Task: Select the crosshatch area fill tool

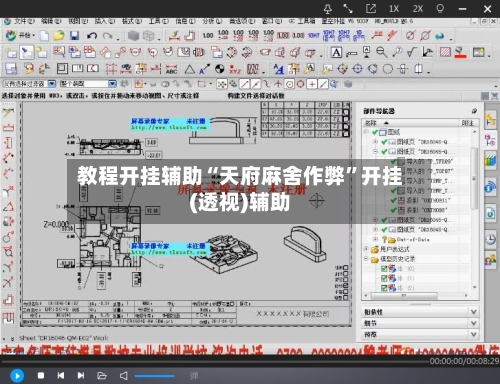Action: (445, 52)
